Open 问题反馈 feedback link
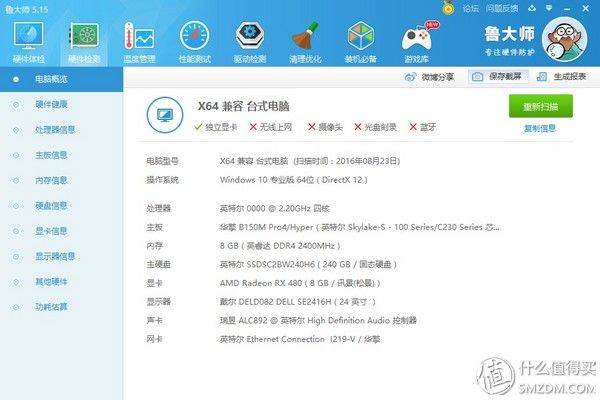The image size is (600, 400). point(502,8)
